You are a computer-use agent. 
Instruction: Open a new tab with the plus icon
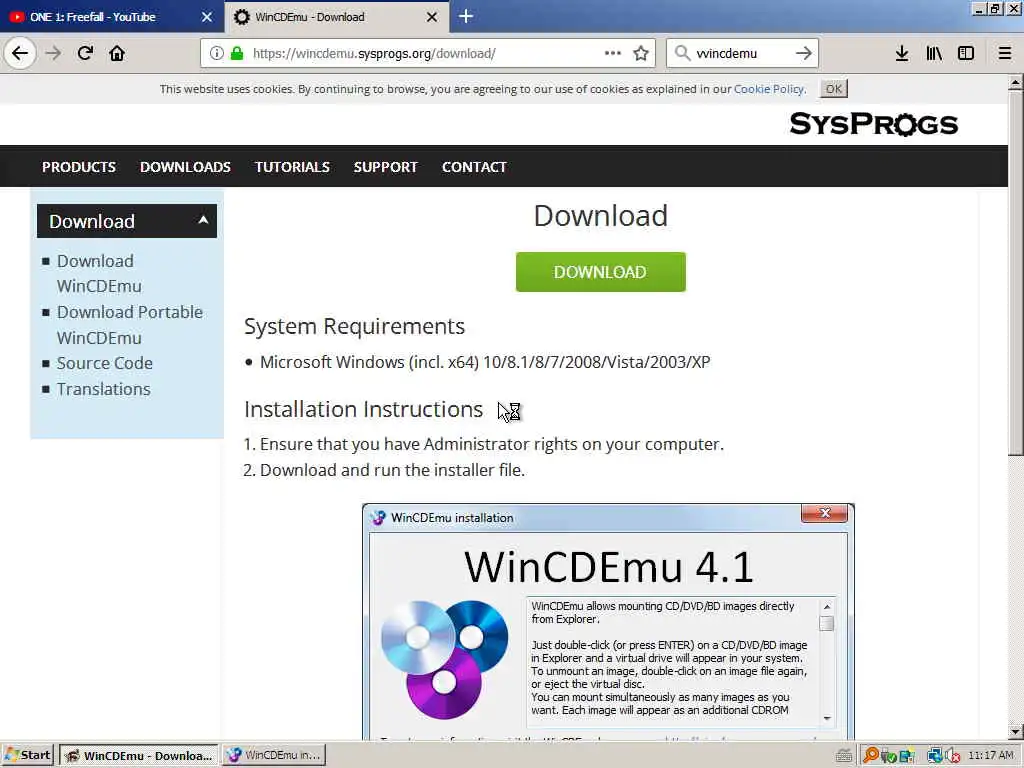click(x=466, y=16)
